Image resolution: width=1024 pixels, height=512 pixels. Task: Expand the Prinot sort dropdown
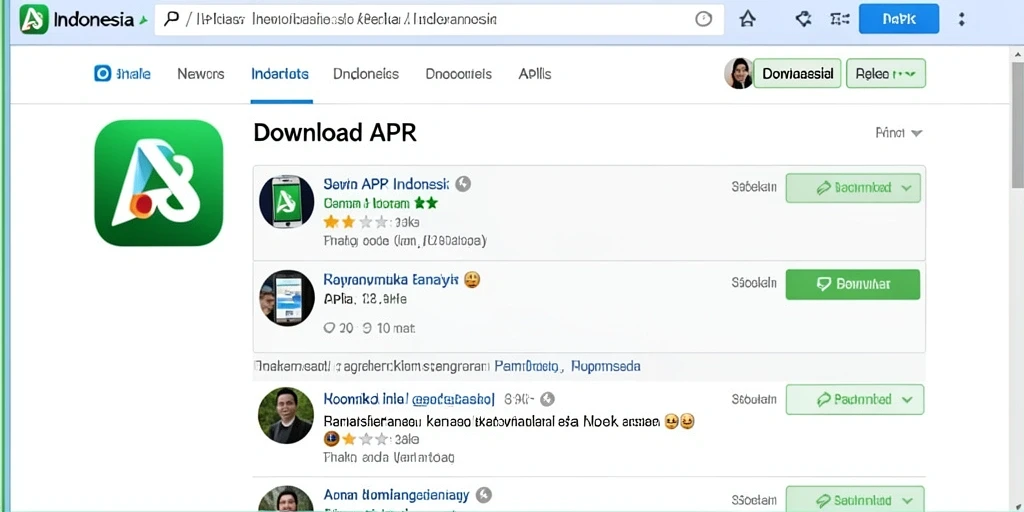click(899, 133)
